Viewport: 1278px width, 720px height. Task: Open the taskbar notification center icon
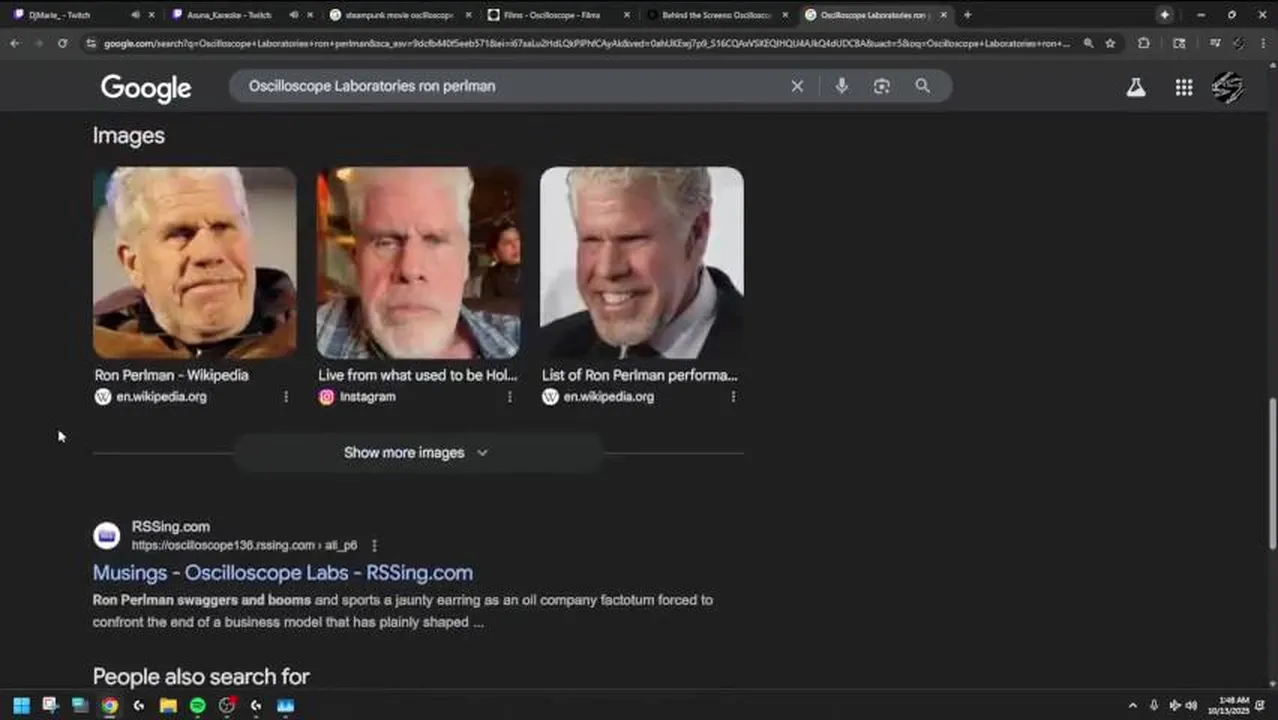[x=1261, y=706]
